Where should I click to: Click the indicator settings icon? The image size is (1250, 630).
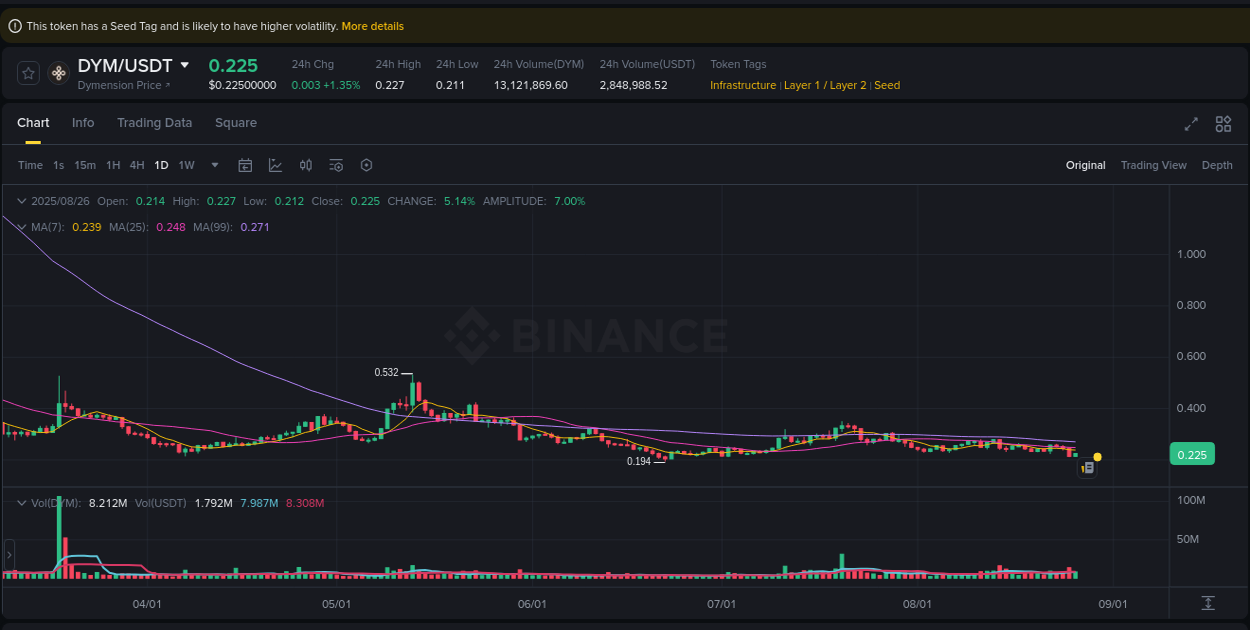tap(336, 164)
